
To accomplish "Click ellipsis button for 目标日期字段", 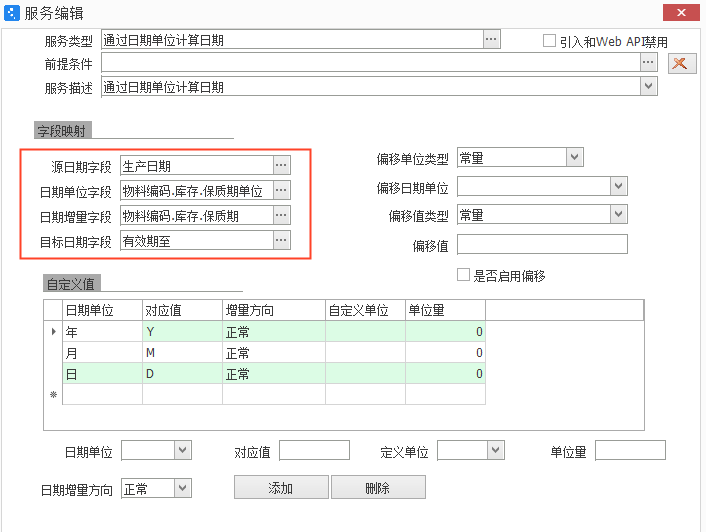I will 282,240.
